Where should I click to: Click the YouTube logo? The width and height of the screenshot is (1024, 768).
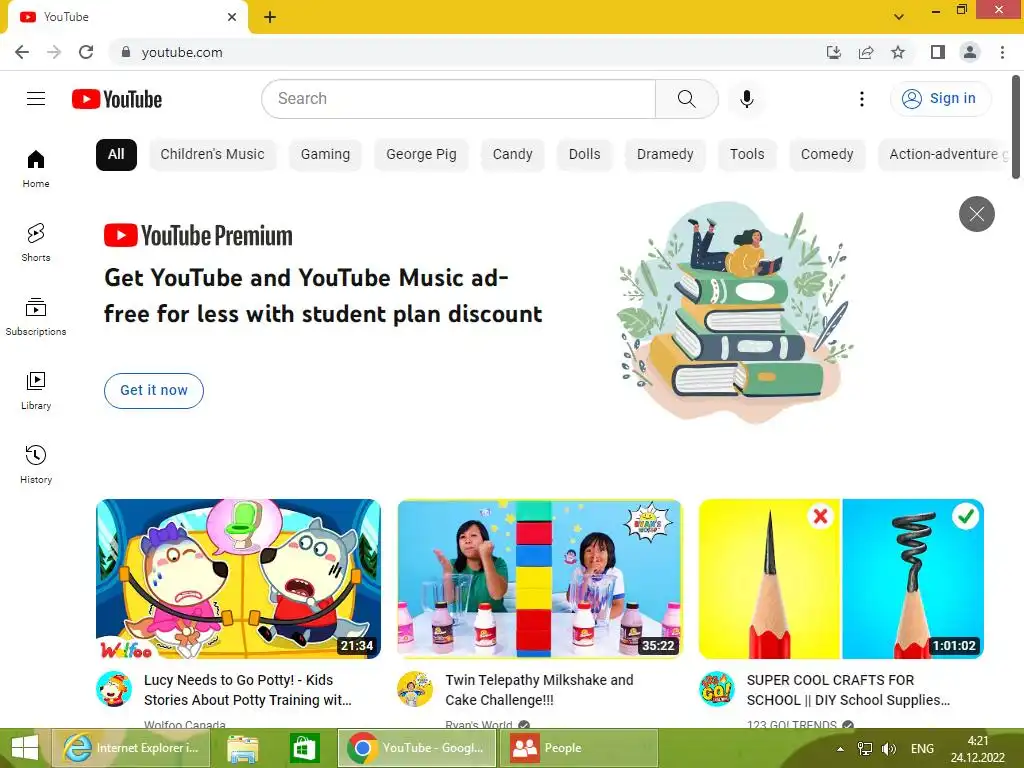[117, 99]
